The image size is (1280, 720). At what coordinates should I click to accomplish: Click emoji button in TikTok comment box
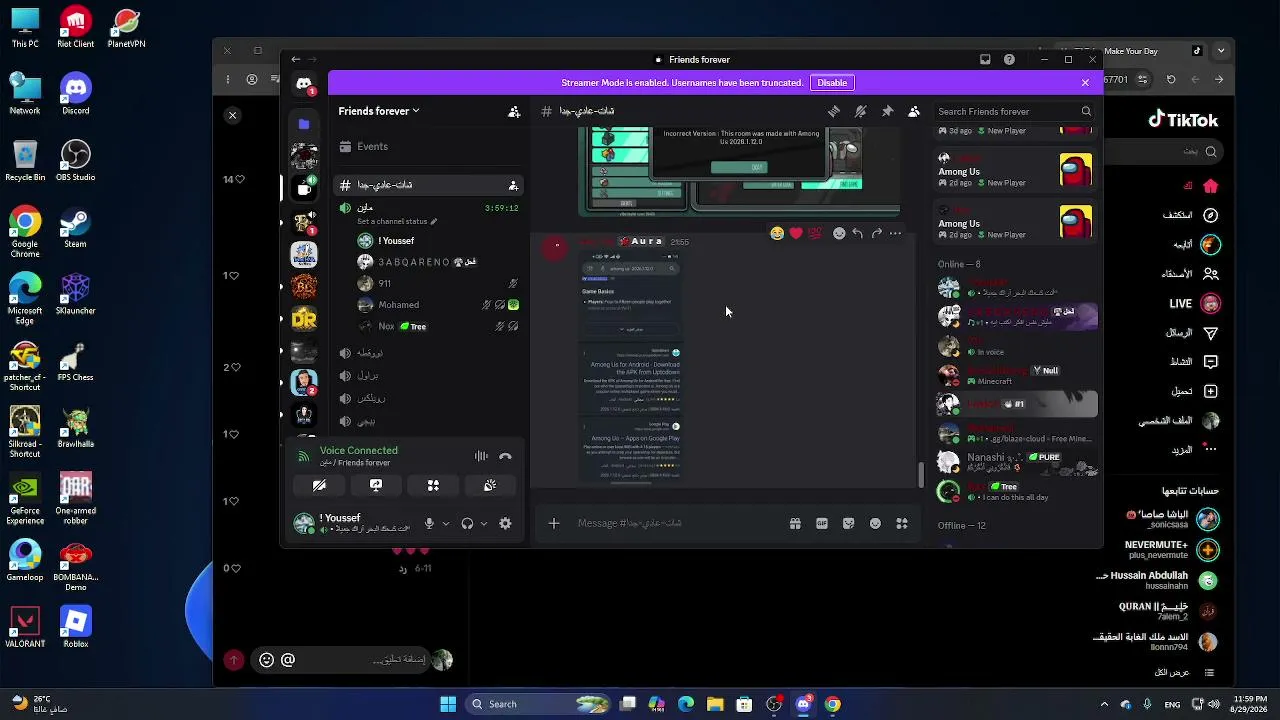pyautogui.click(x=266, y=660)
